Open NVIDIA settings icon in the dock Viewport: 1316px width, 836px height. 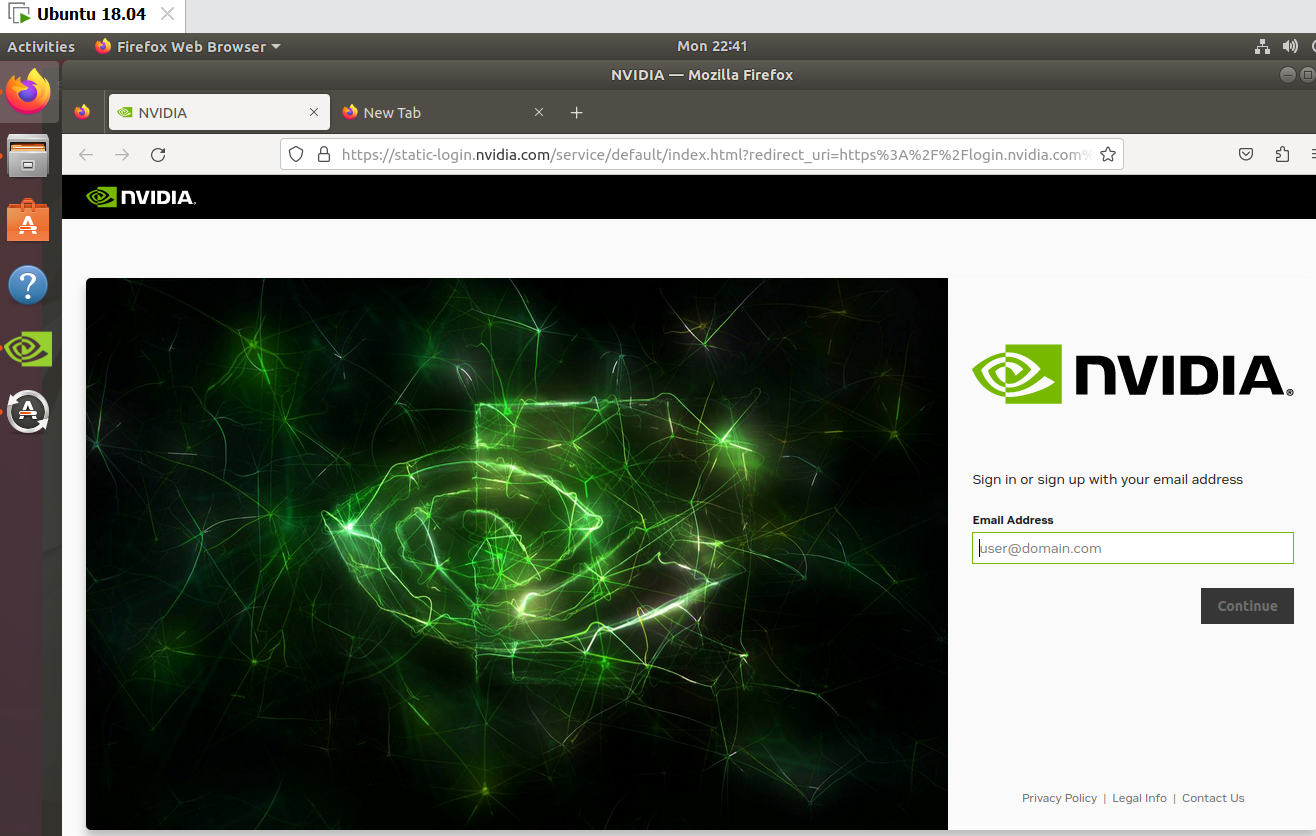click(x=28, y=348)
